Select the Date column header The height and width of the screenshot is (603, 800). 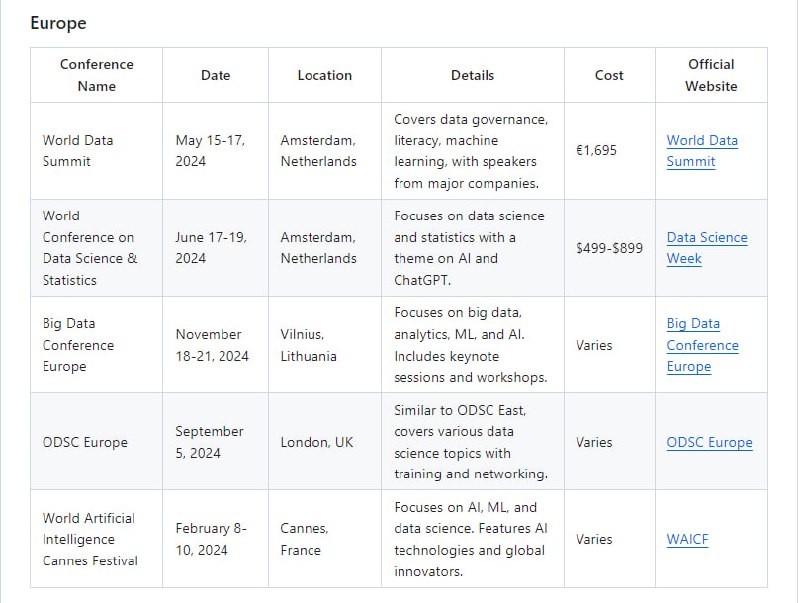click(215, 75)
